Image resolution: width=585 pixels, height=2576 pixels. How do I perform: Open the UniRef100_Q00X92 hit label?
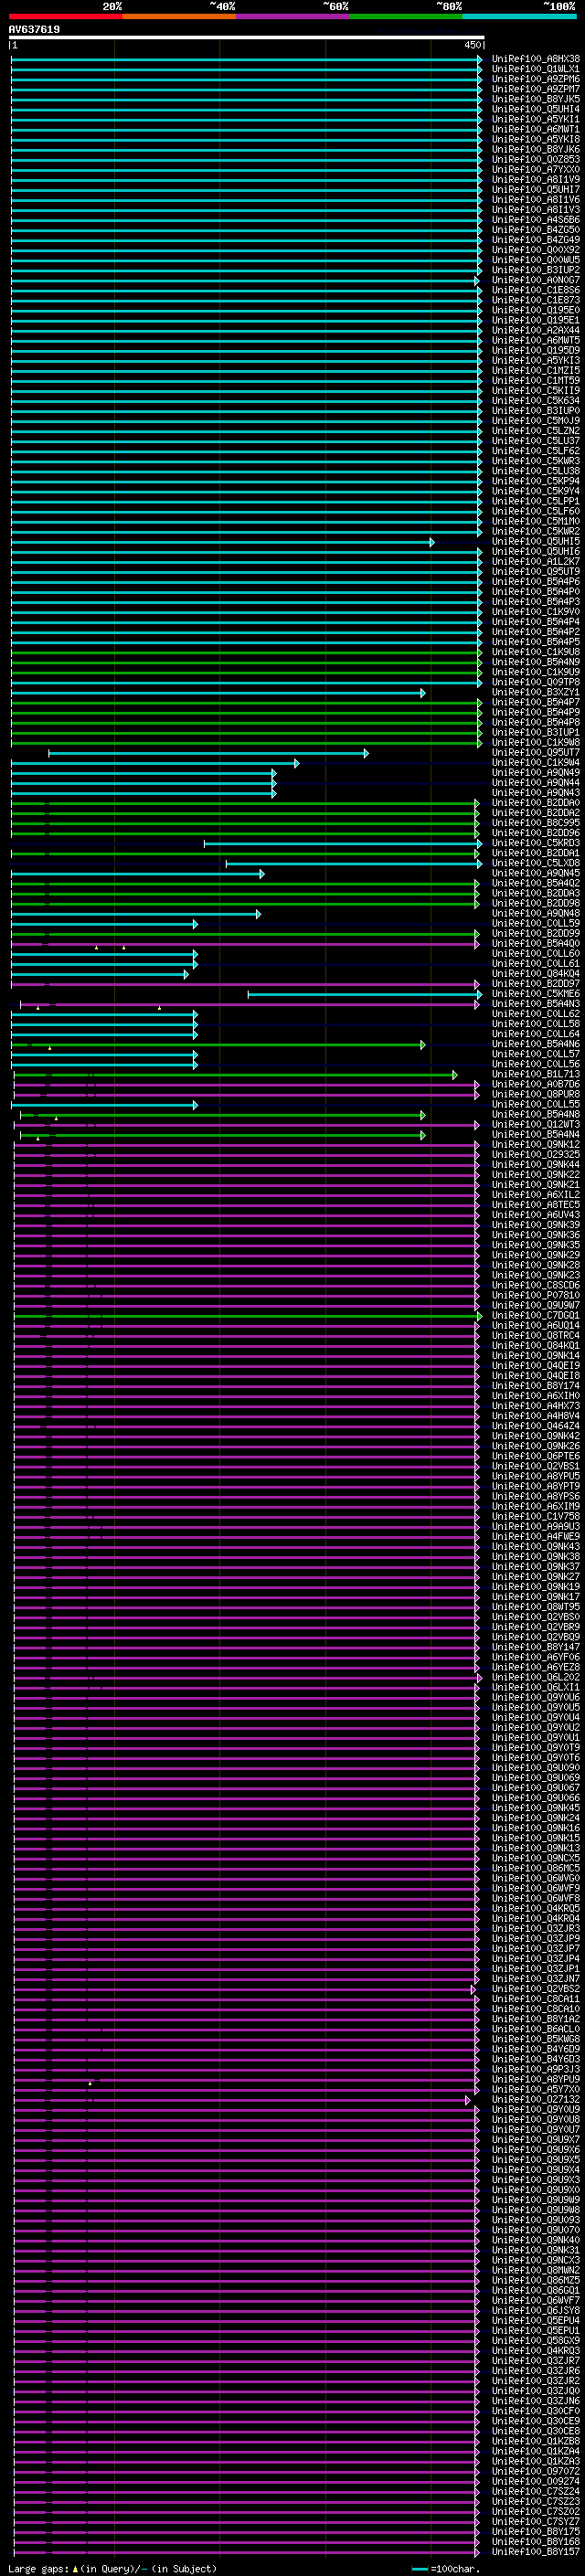pyautogui.click(x=535, y=250)
